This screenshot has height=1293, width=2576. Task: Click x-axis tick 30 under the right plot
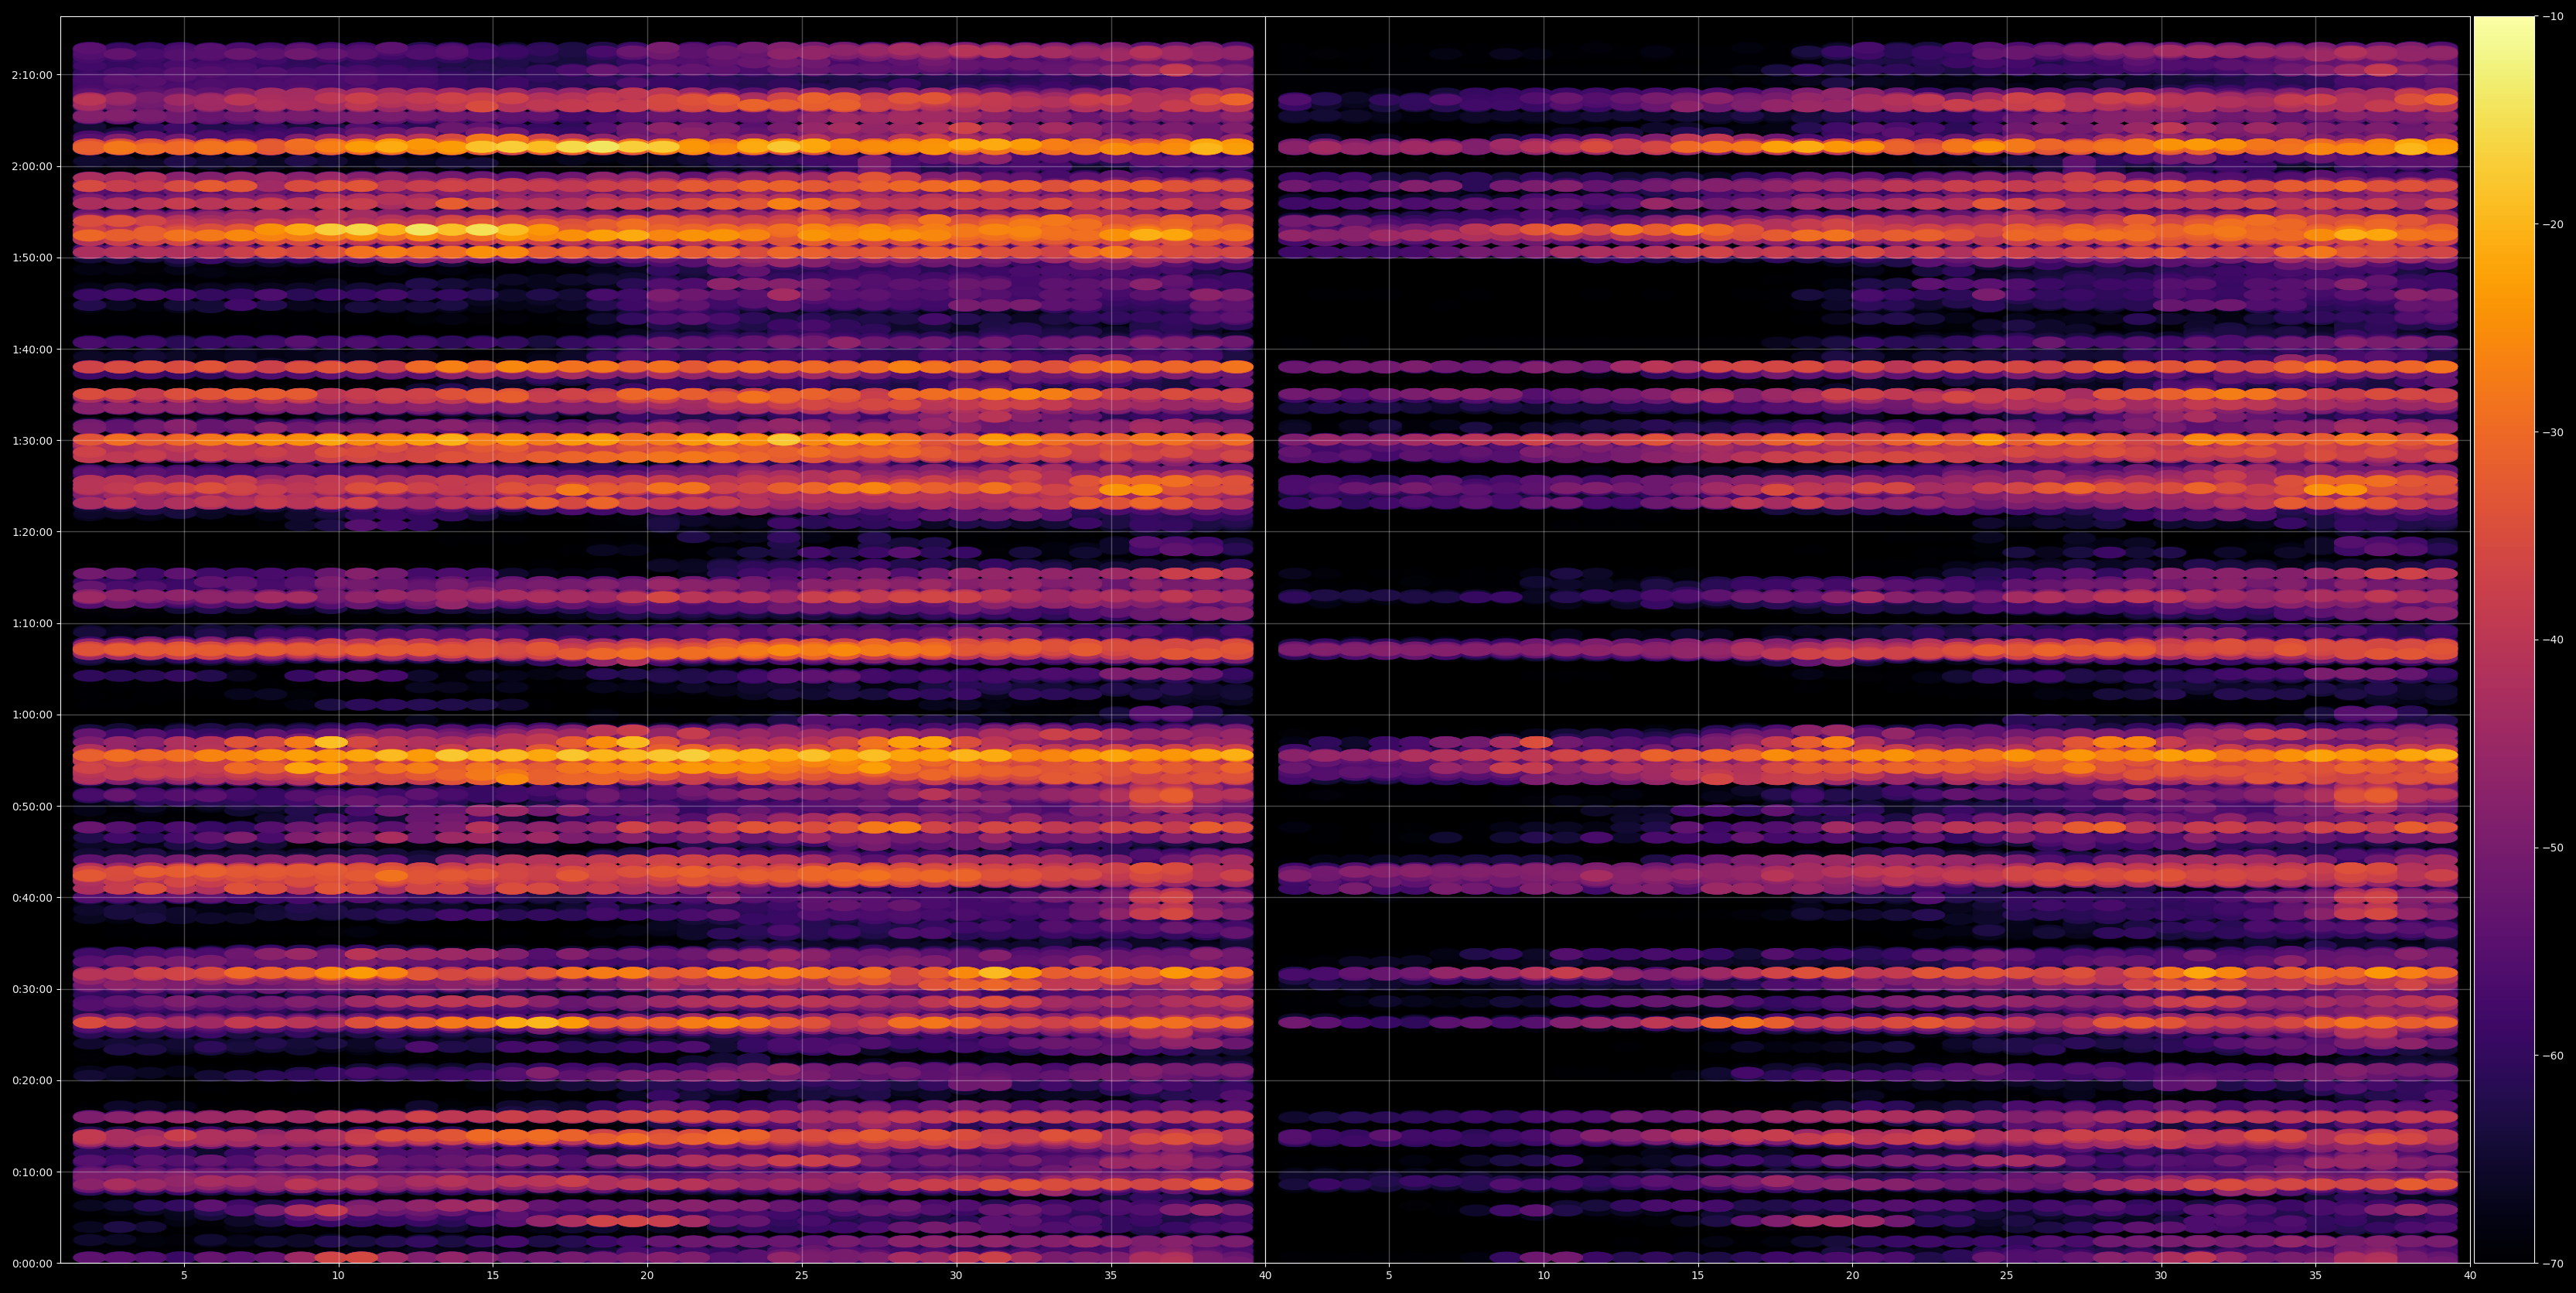point(2161,1276)
